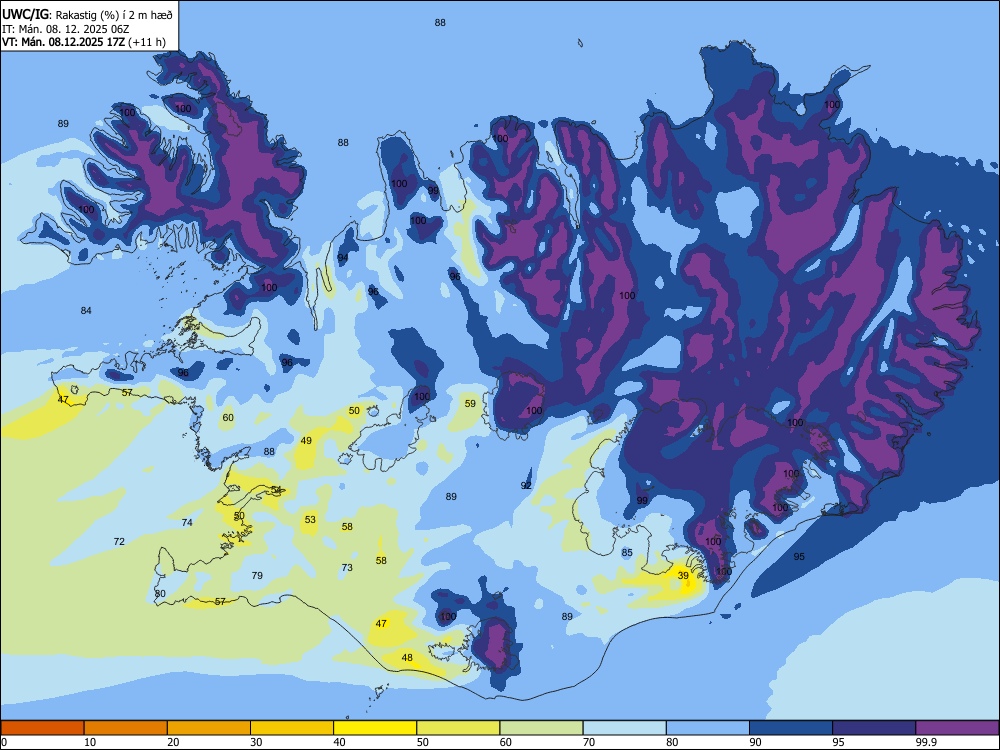This screenshot has height=750, width=1000.
Task: Click the 30–40 legend color swatch
Action: coord(292,728)
